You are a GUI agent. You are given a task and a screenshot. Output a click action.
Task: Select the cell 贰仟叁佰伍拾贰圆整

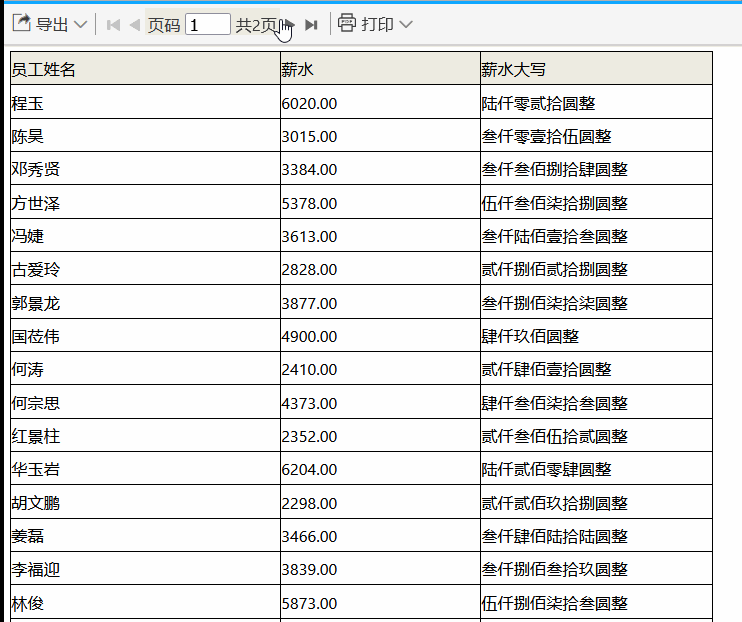point(596,435)
